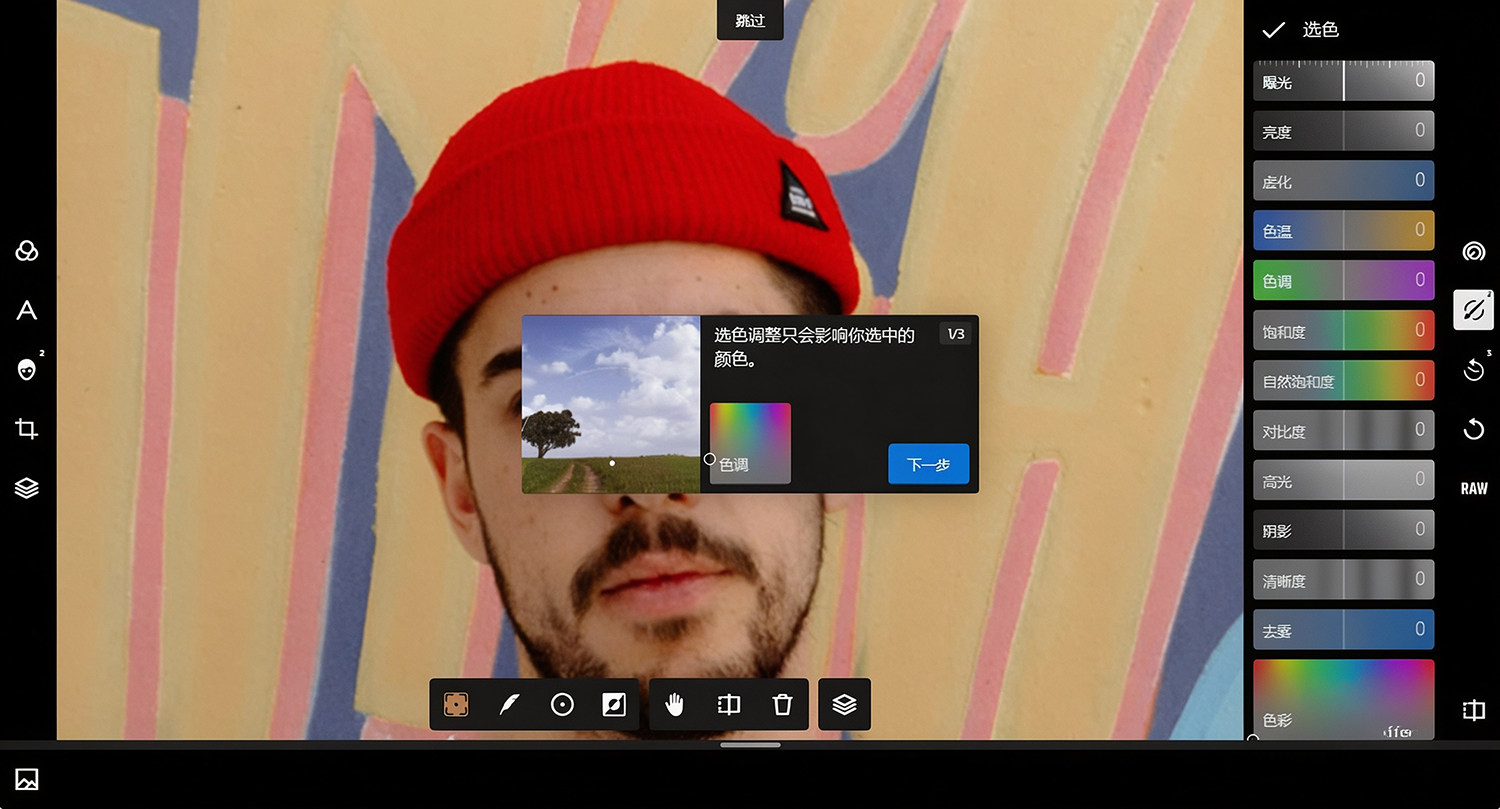Click the landscape thumbnail in tutorial popup

611,404
